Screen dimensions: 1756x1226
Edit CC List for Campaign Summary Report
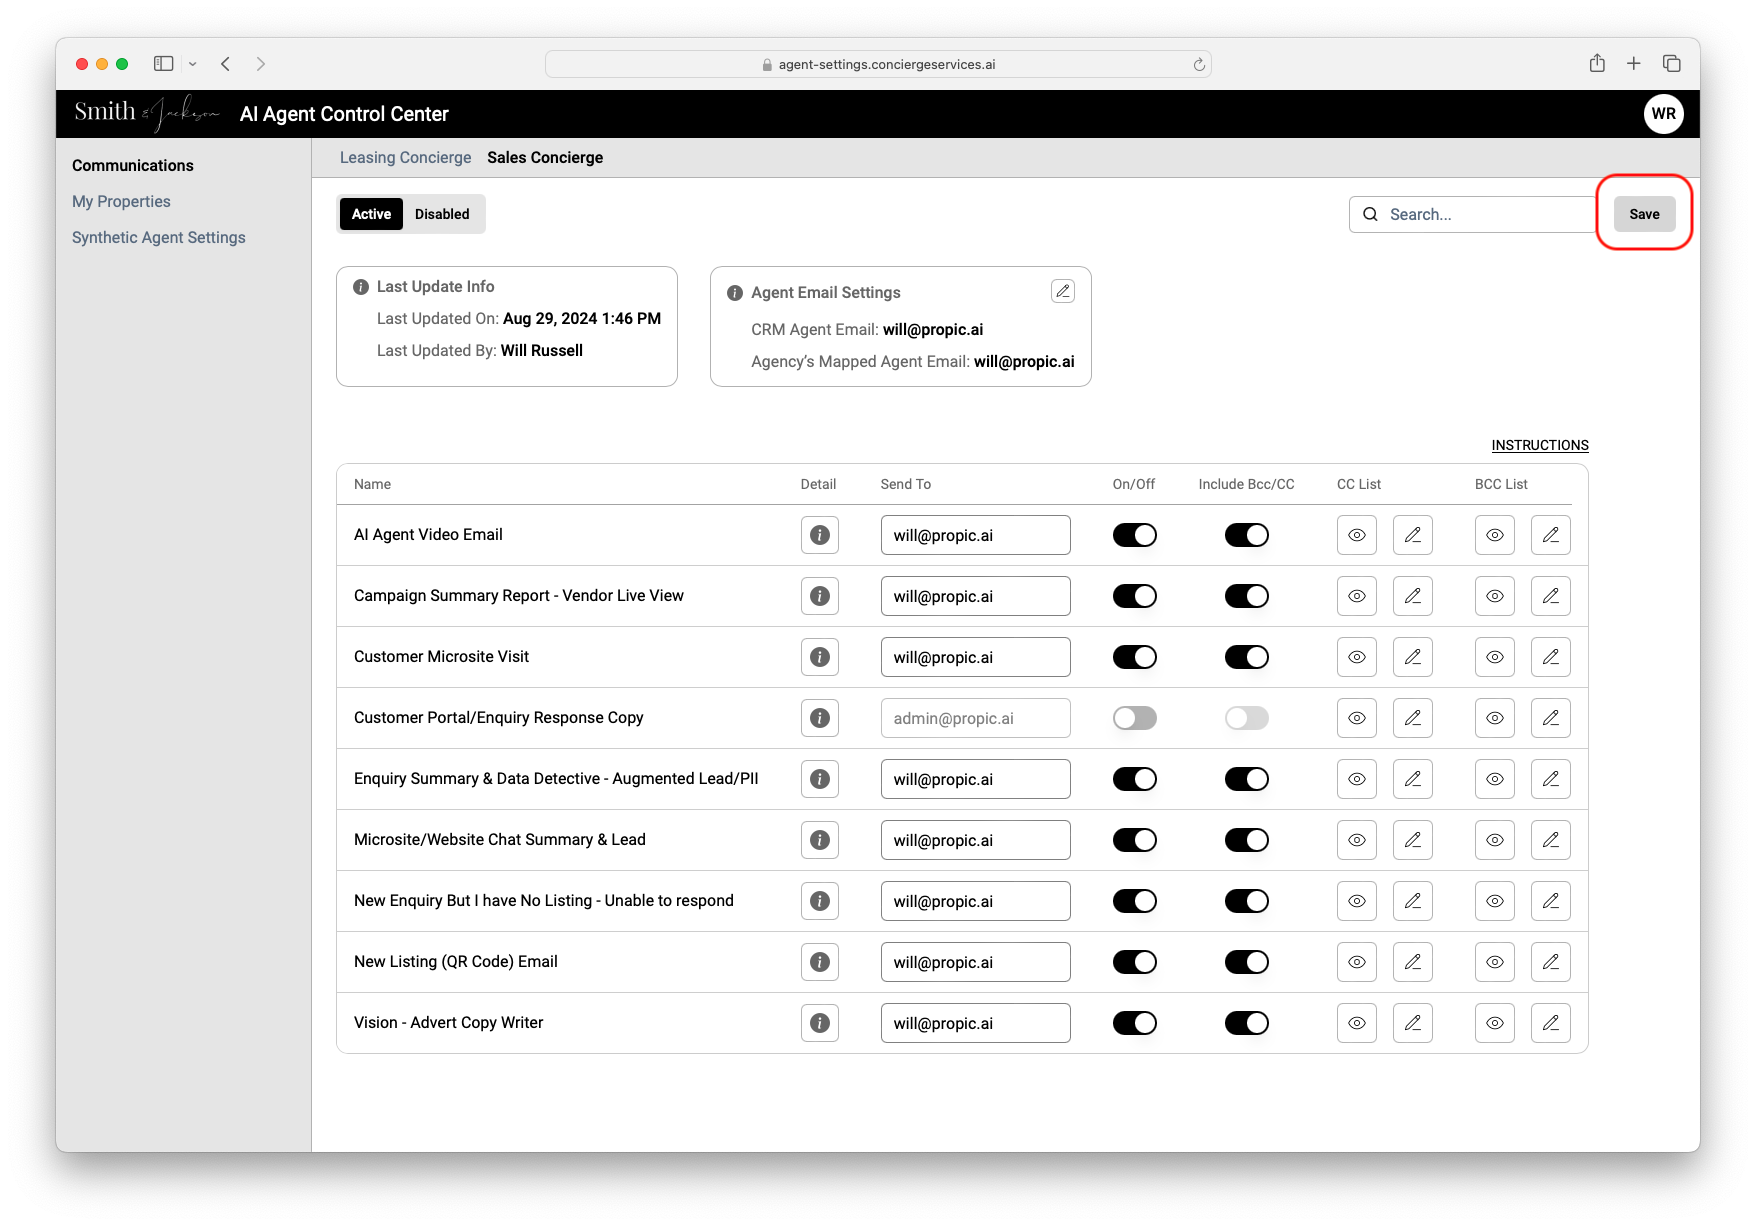coord(1412,596)
